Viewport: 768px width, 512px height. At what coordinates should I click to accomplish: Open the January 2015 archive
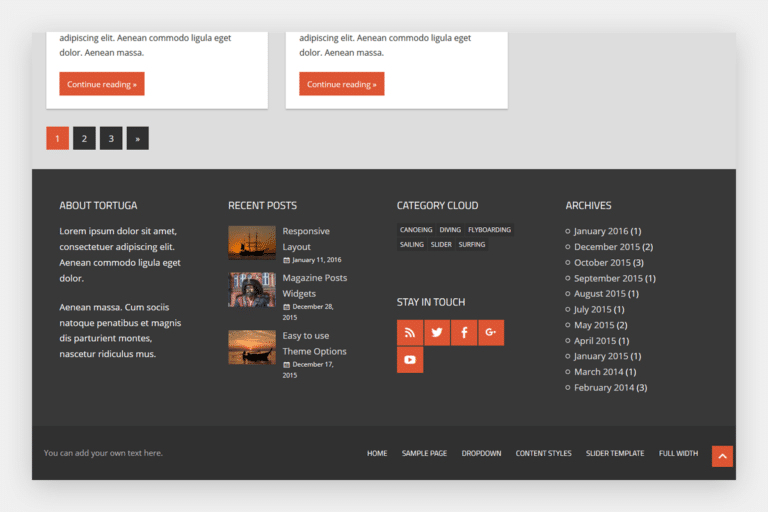[601, 356]
